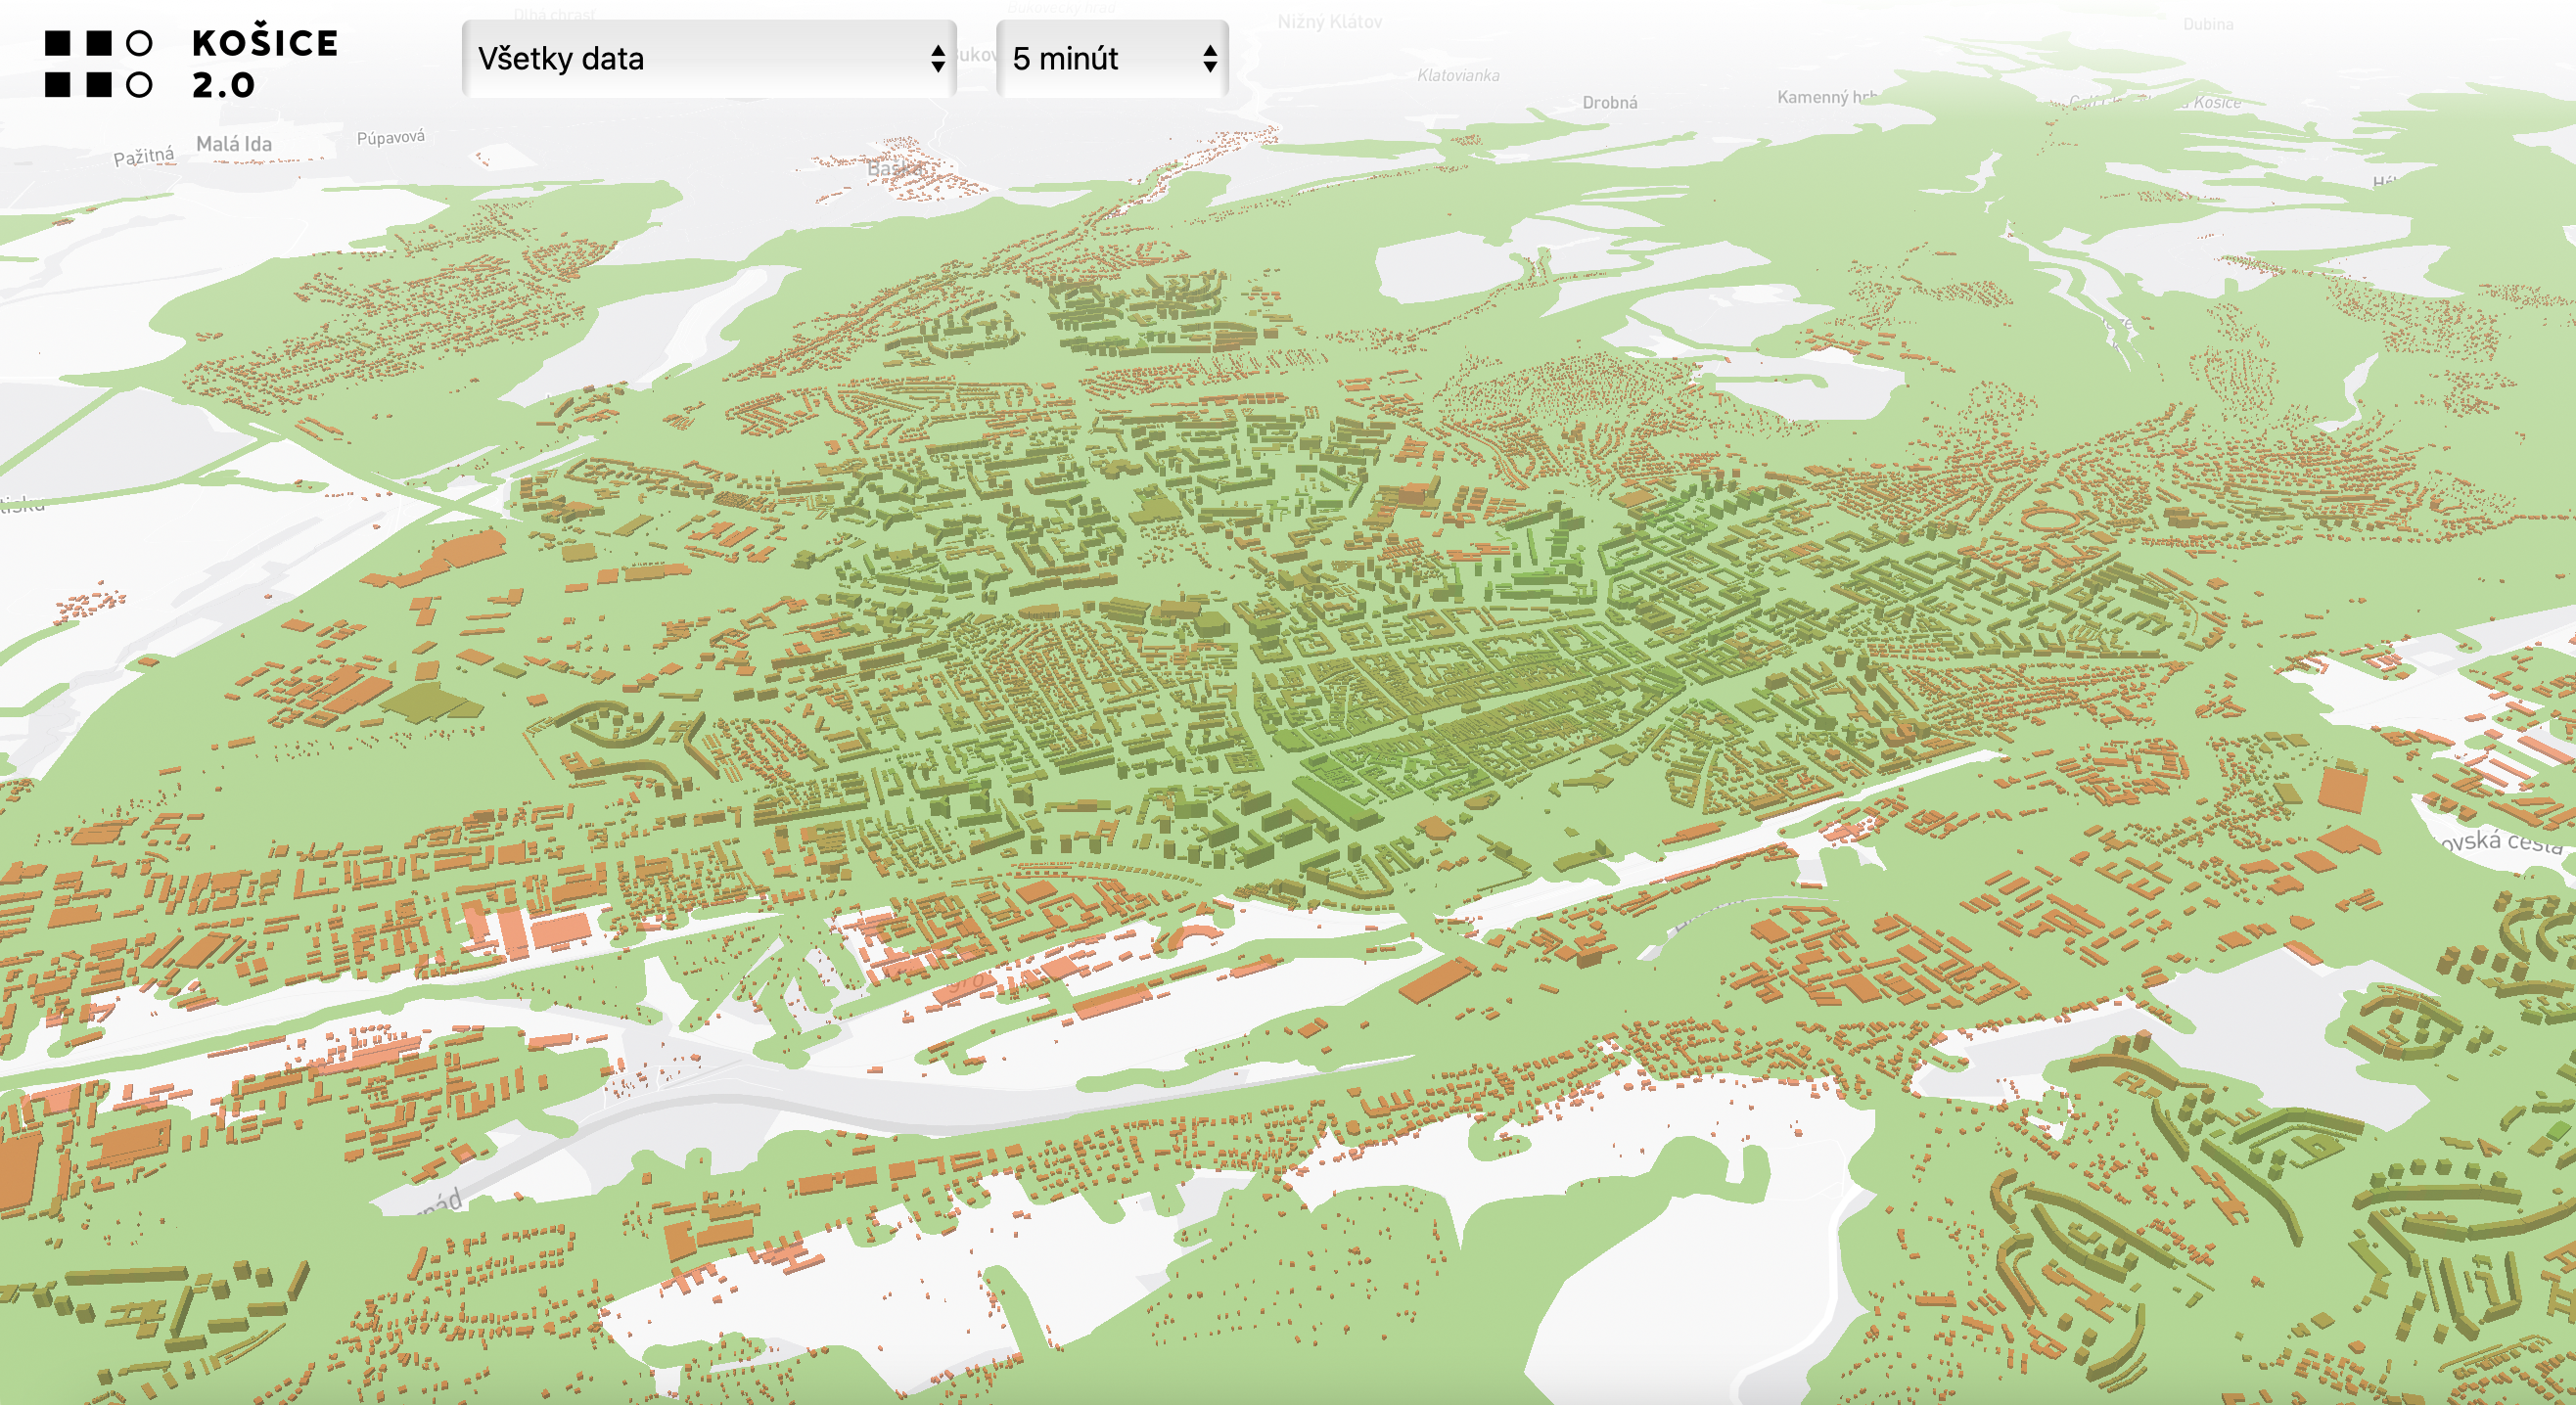
Task: Select the Nižný Klátov place label
Action: pyautogui.click(x=1329, y=21)
